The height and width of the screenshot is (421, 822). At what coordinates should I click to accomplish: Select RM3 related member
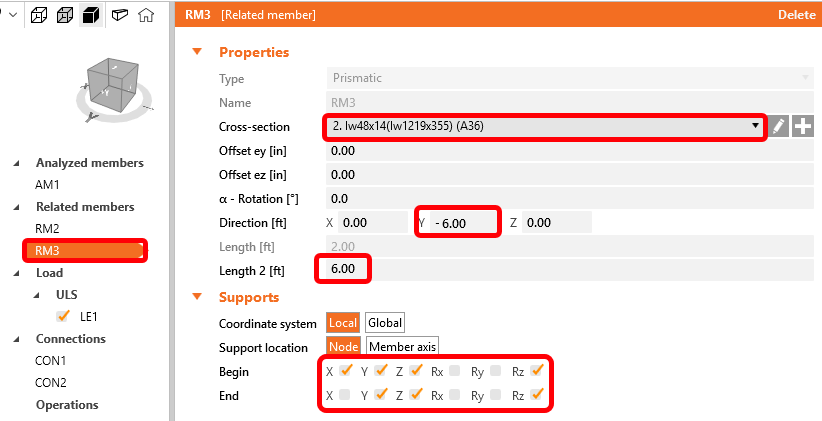click(x=84, y=251)
